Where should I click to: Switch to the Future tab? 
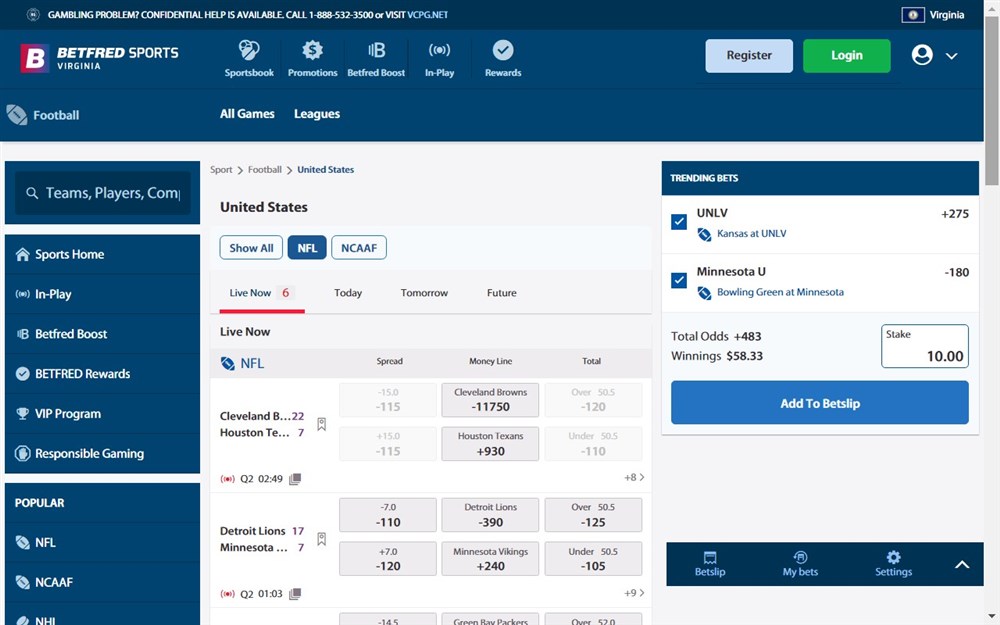click(501, 293)
